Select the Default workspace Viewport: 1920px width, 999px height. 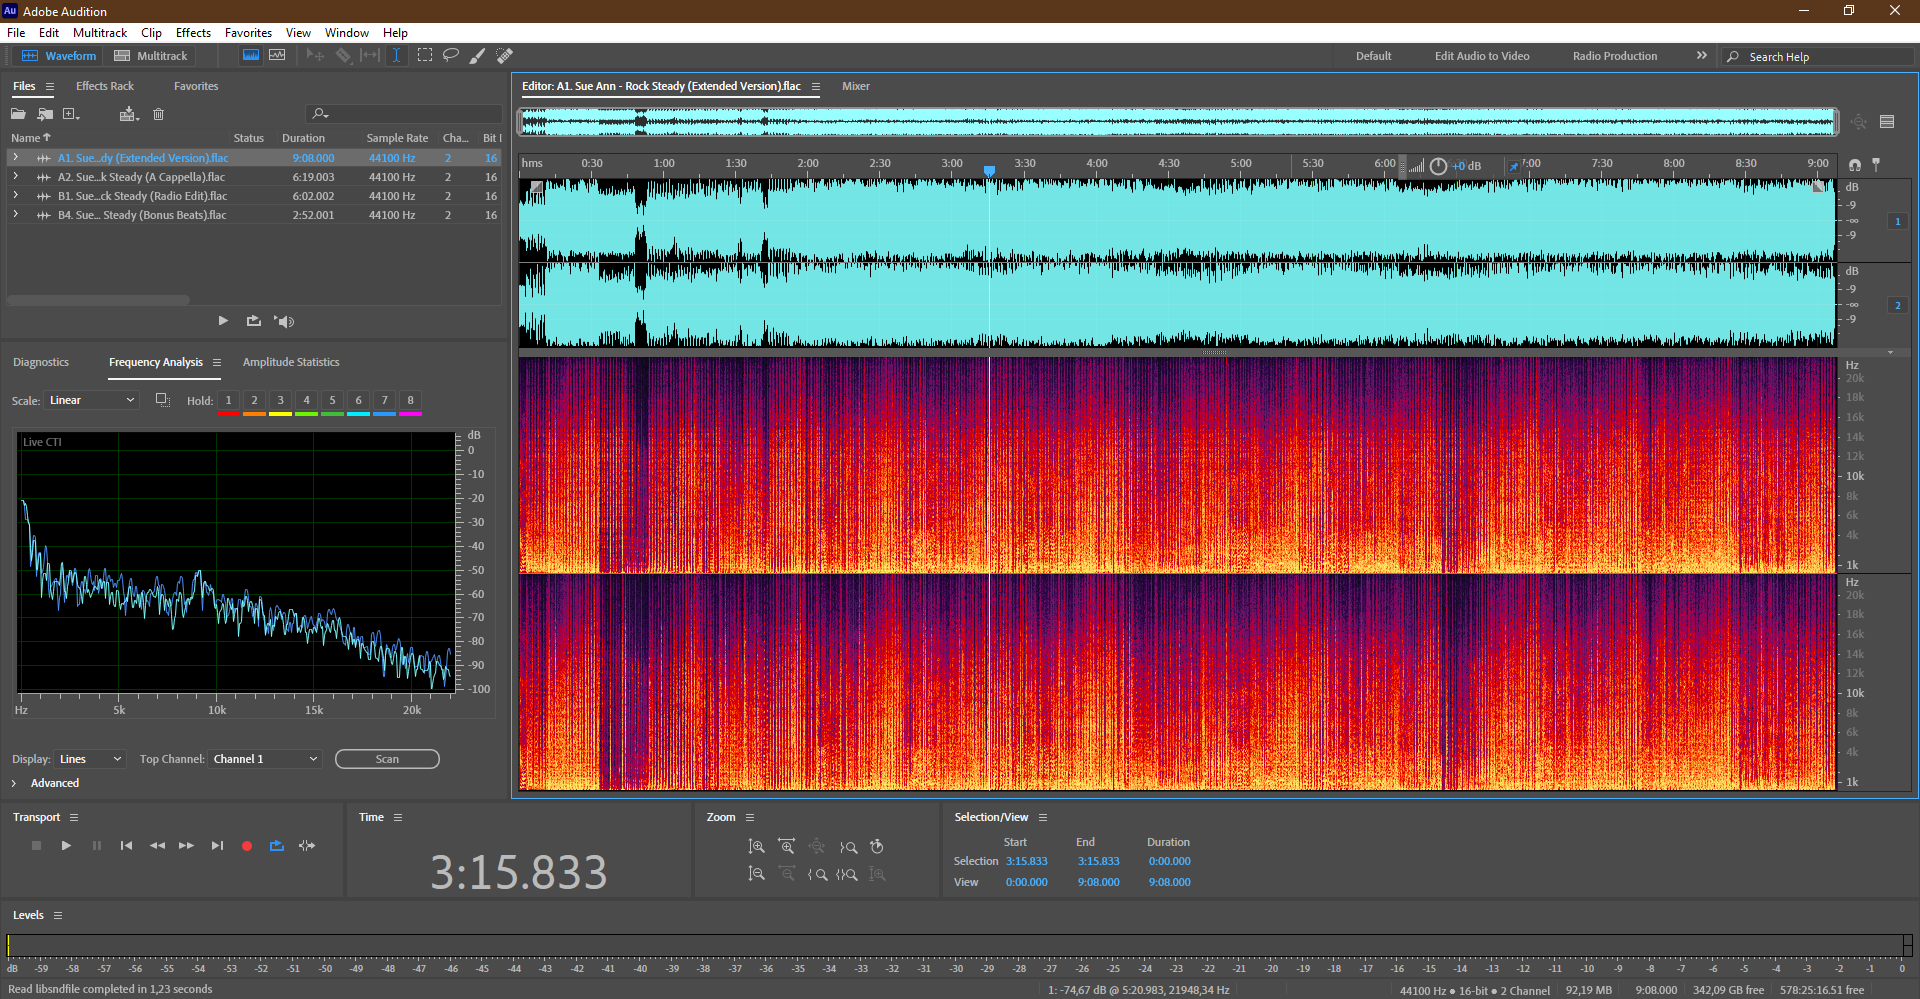(1373, 56)
